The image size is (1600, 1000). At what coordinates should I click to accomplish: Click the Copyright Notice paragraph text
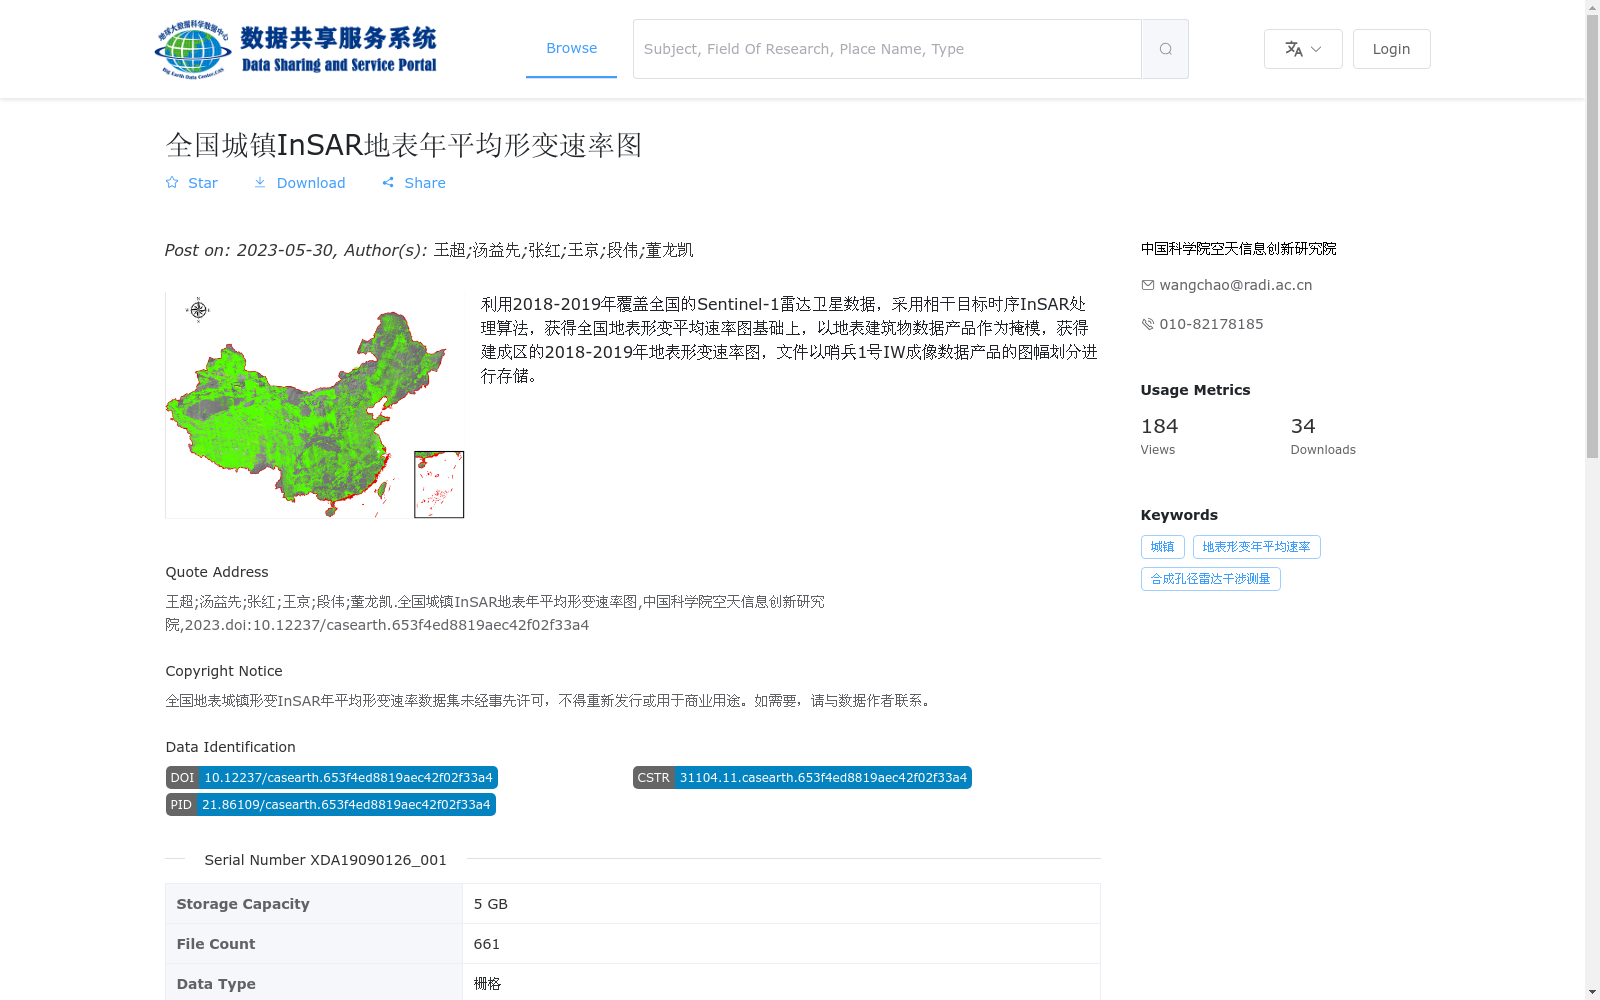tap(550, 701)
